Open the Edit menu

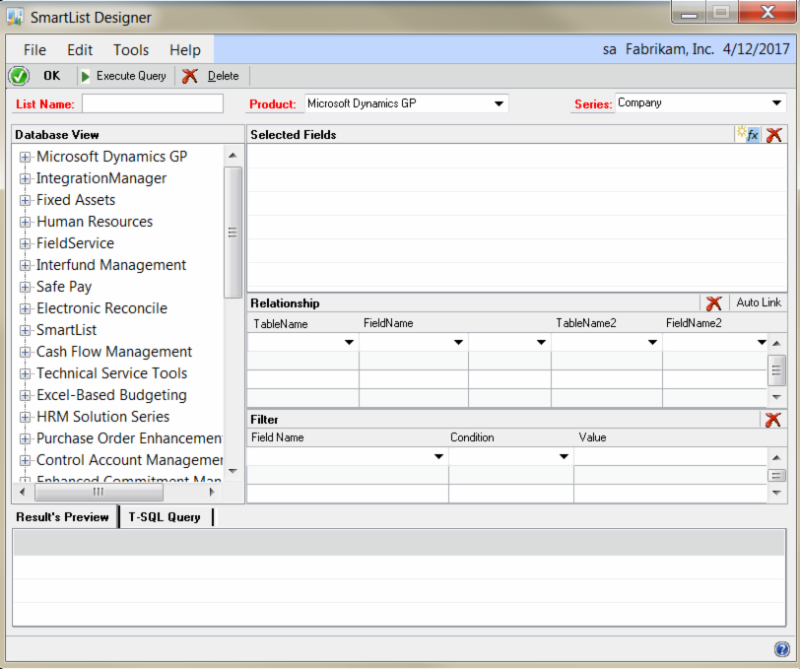pos(80,50)
